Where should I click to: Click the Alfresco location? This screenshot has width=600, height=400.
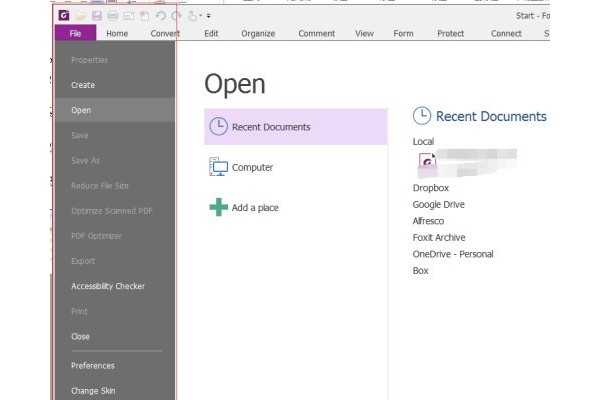pyautogui.click(x=428, y=221)
